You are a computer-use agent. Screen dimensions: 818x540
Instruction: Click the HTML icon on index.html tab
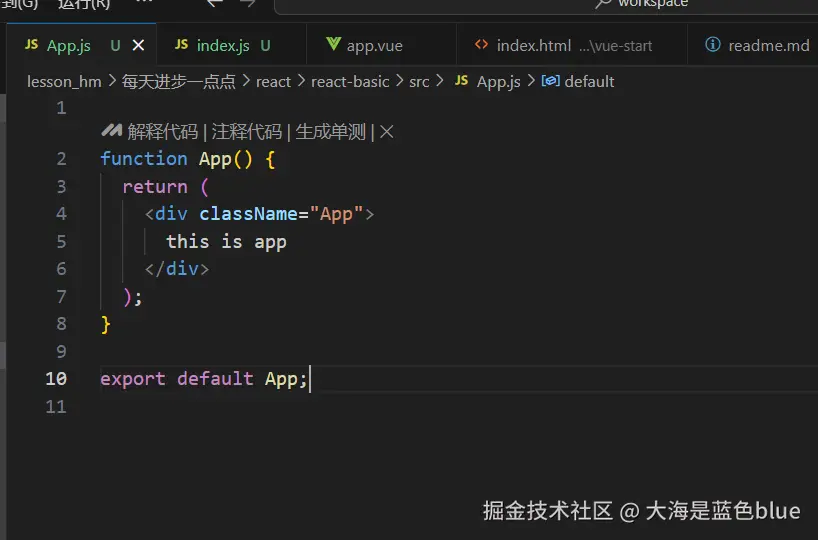[481, 45]
